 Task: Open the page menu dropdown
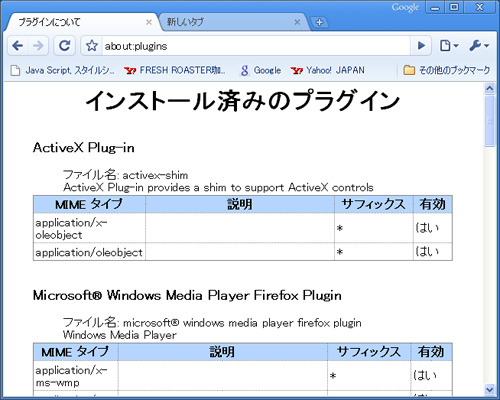coord(449,46)
